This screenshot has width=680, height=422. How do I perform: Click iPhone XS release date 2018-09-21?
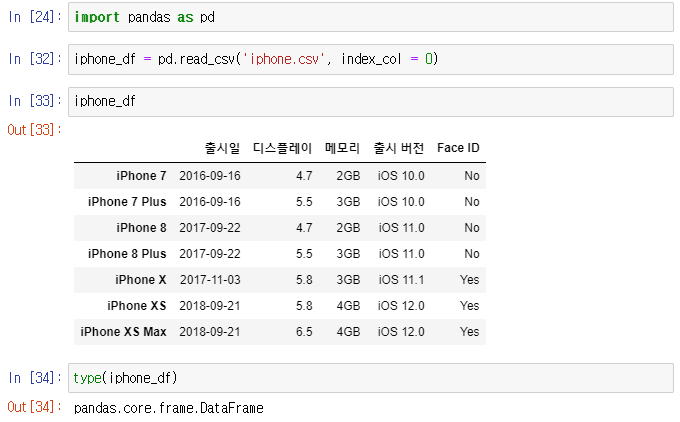(x=210, y=306)
